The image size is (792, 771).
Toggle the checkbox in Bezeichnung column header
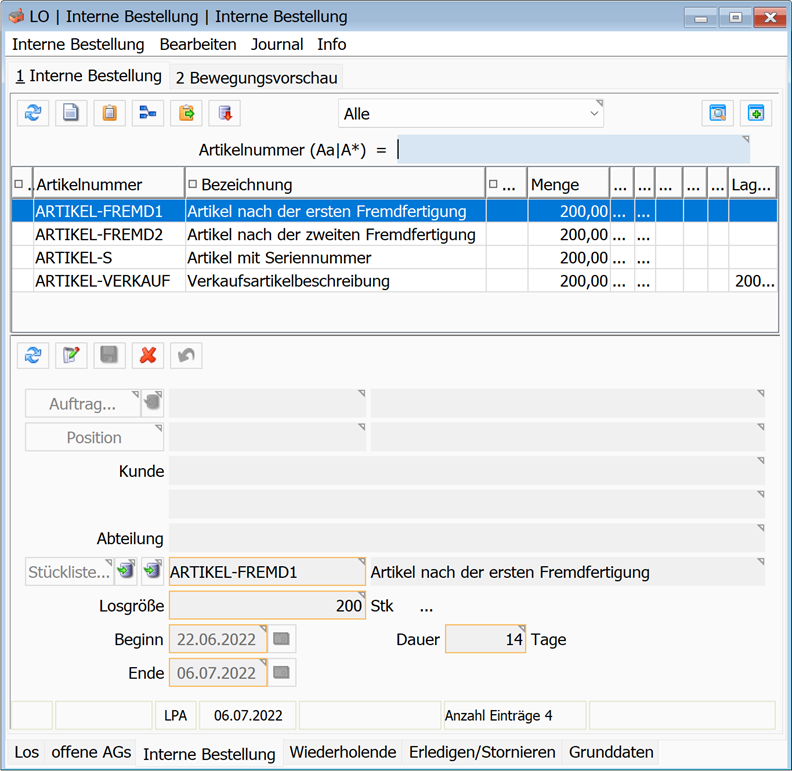point(192,185)
